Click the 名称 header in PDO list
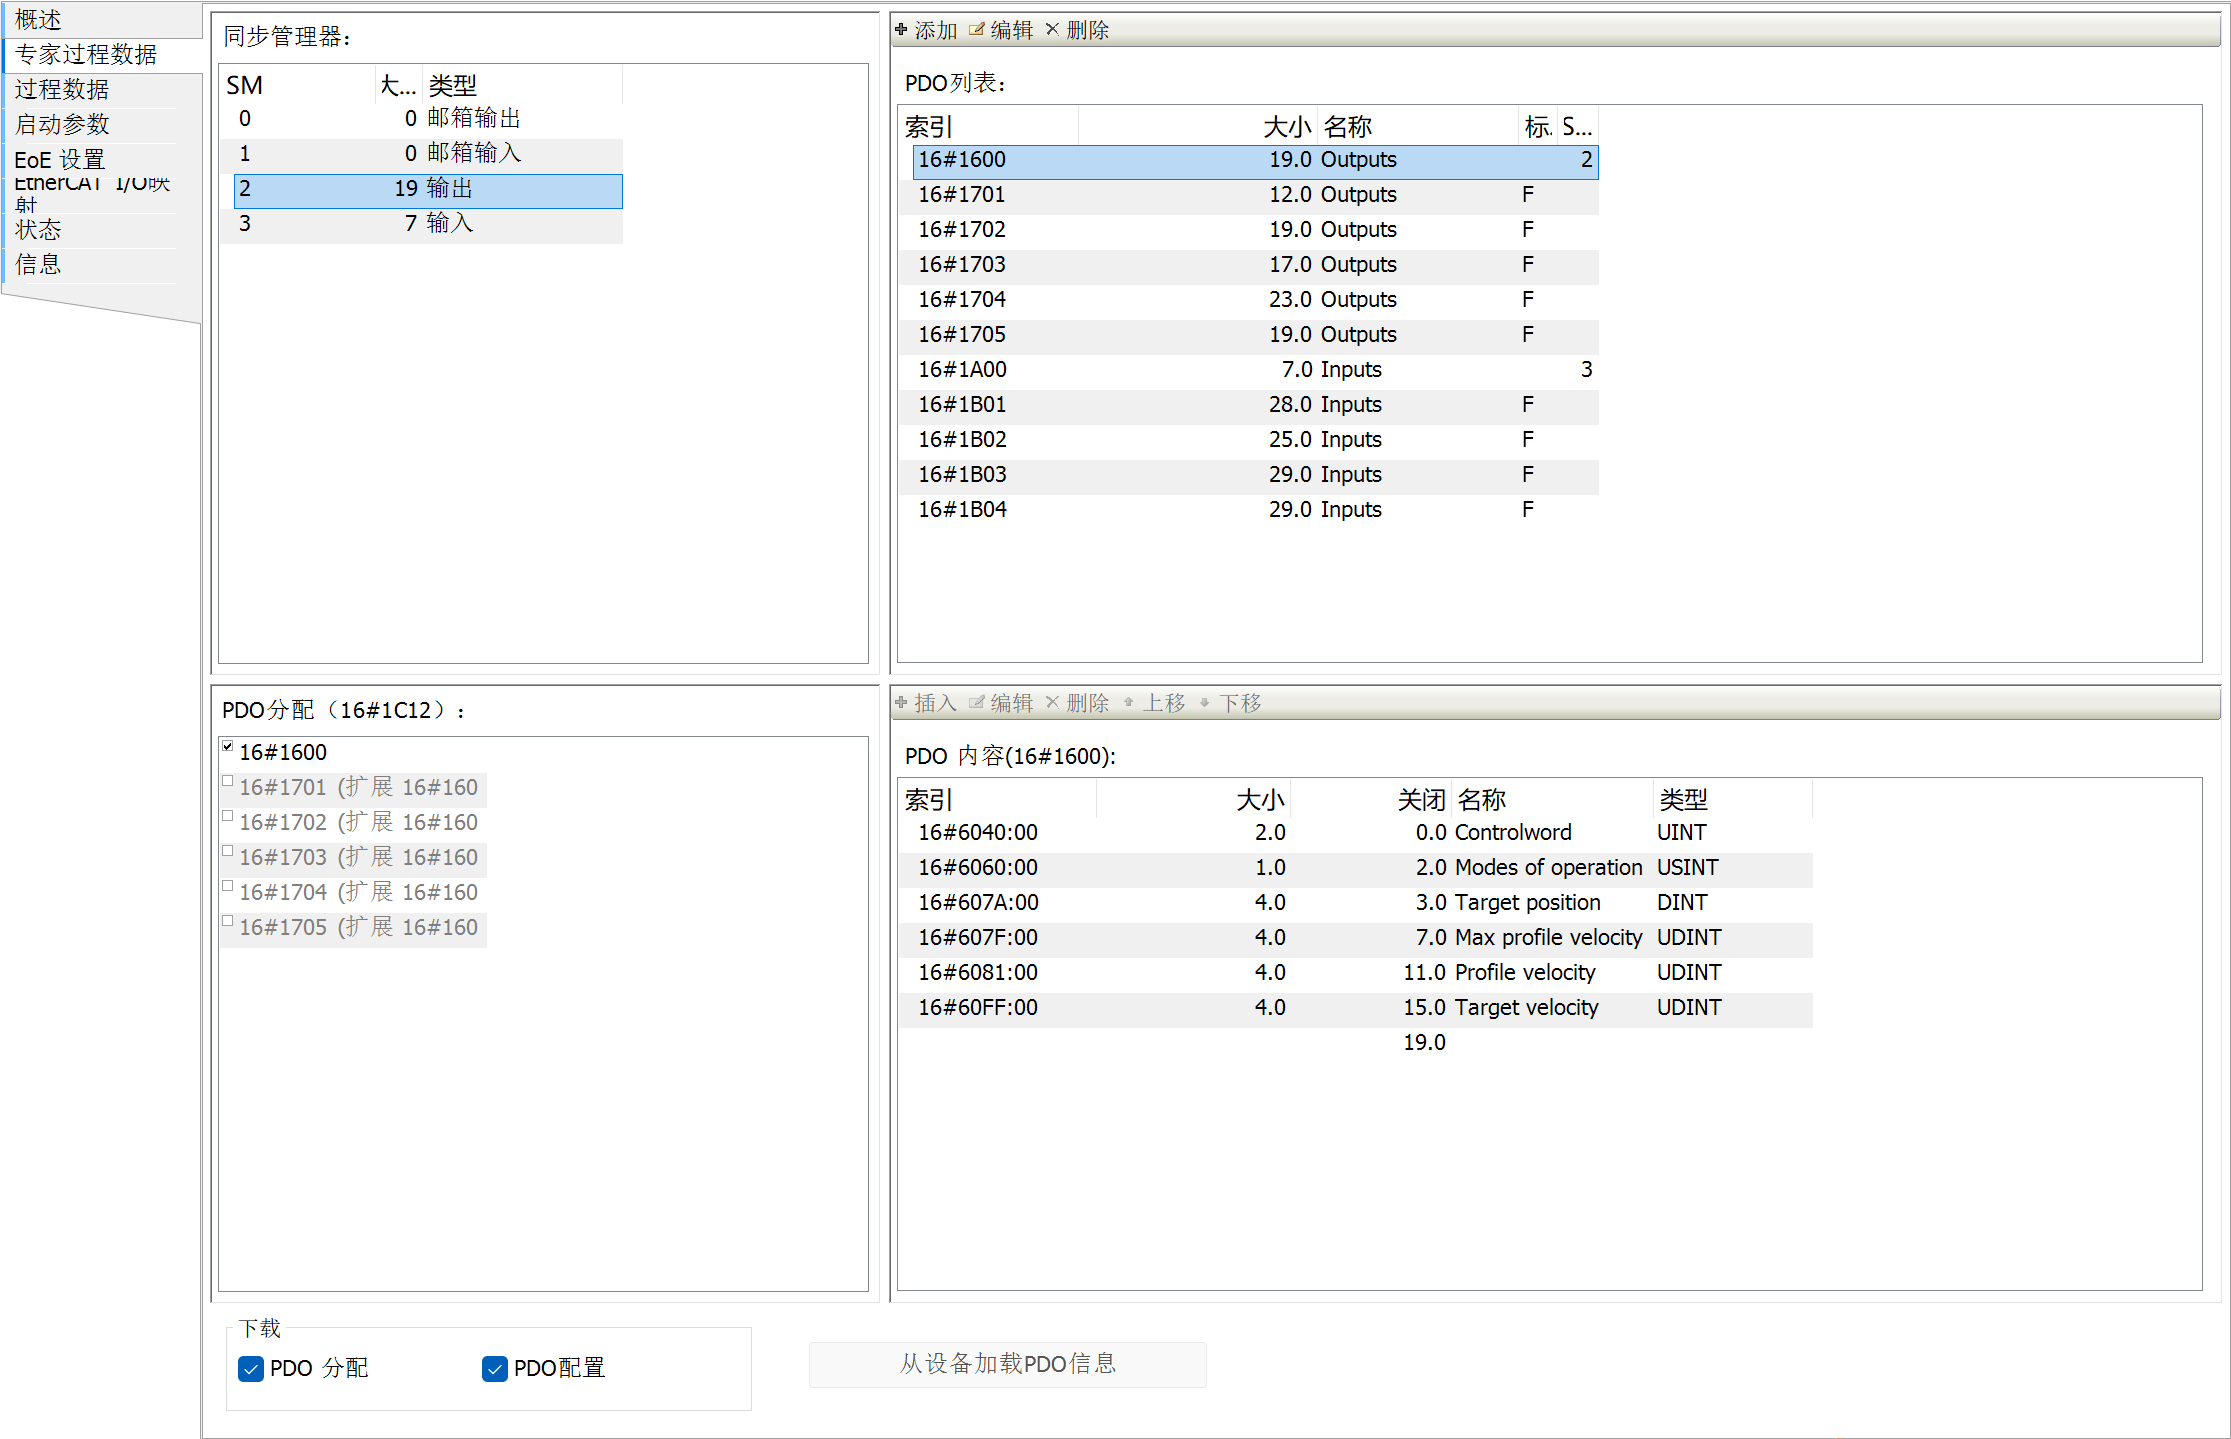This screenshot has height=1439, width=2231. coord(1418,127)
